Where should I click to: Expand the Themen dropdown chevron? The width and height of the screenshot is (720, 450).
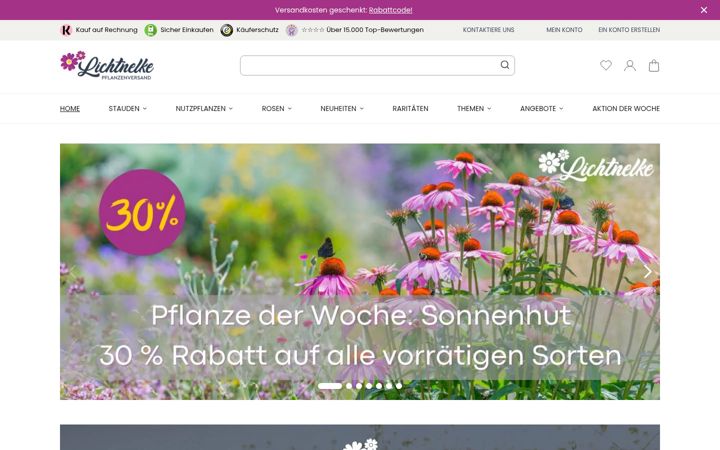[x=489, y=108]
